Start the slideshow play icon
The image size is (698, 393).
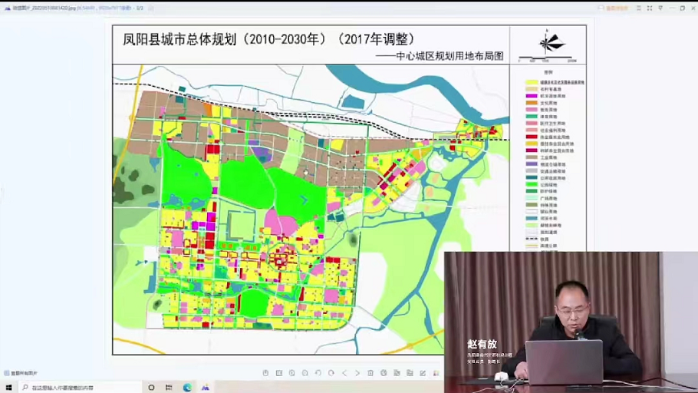[292, 373]
